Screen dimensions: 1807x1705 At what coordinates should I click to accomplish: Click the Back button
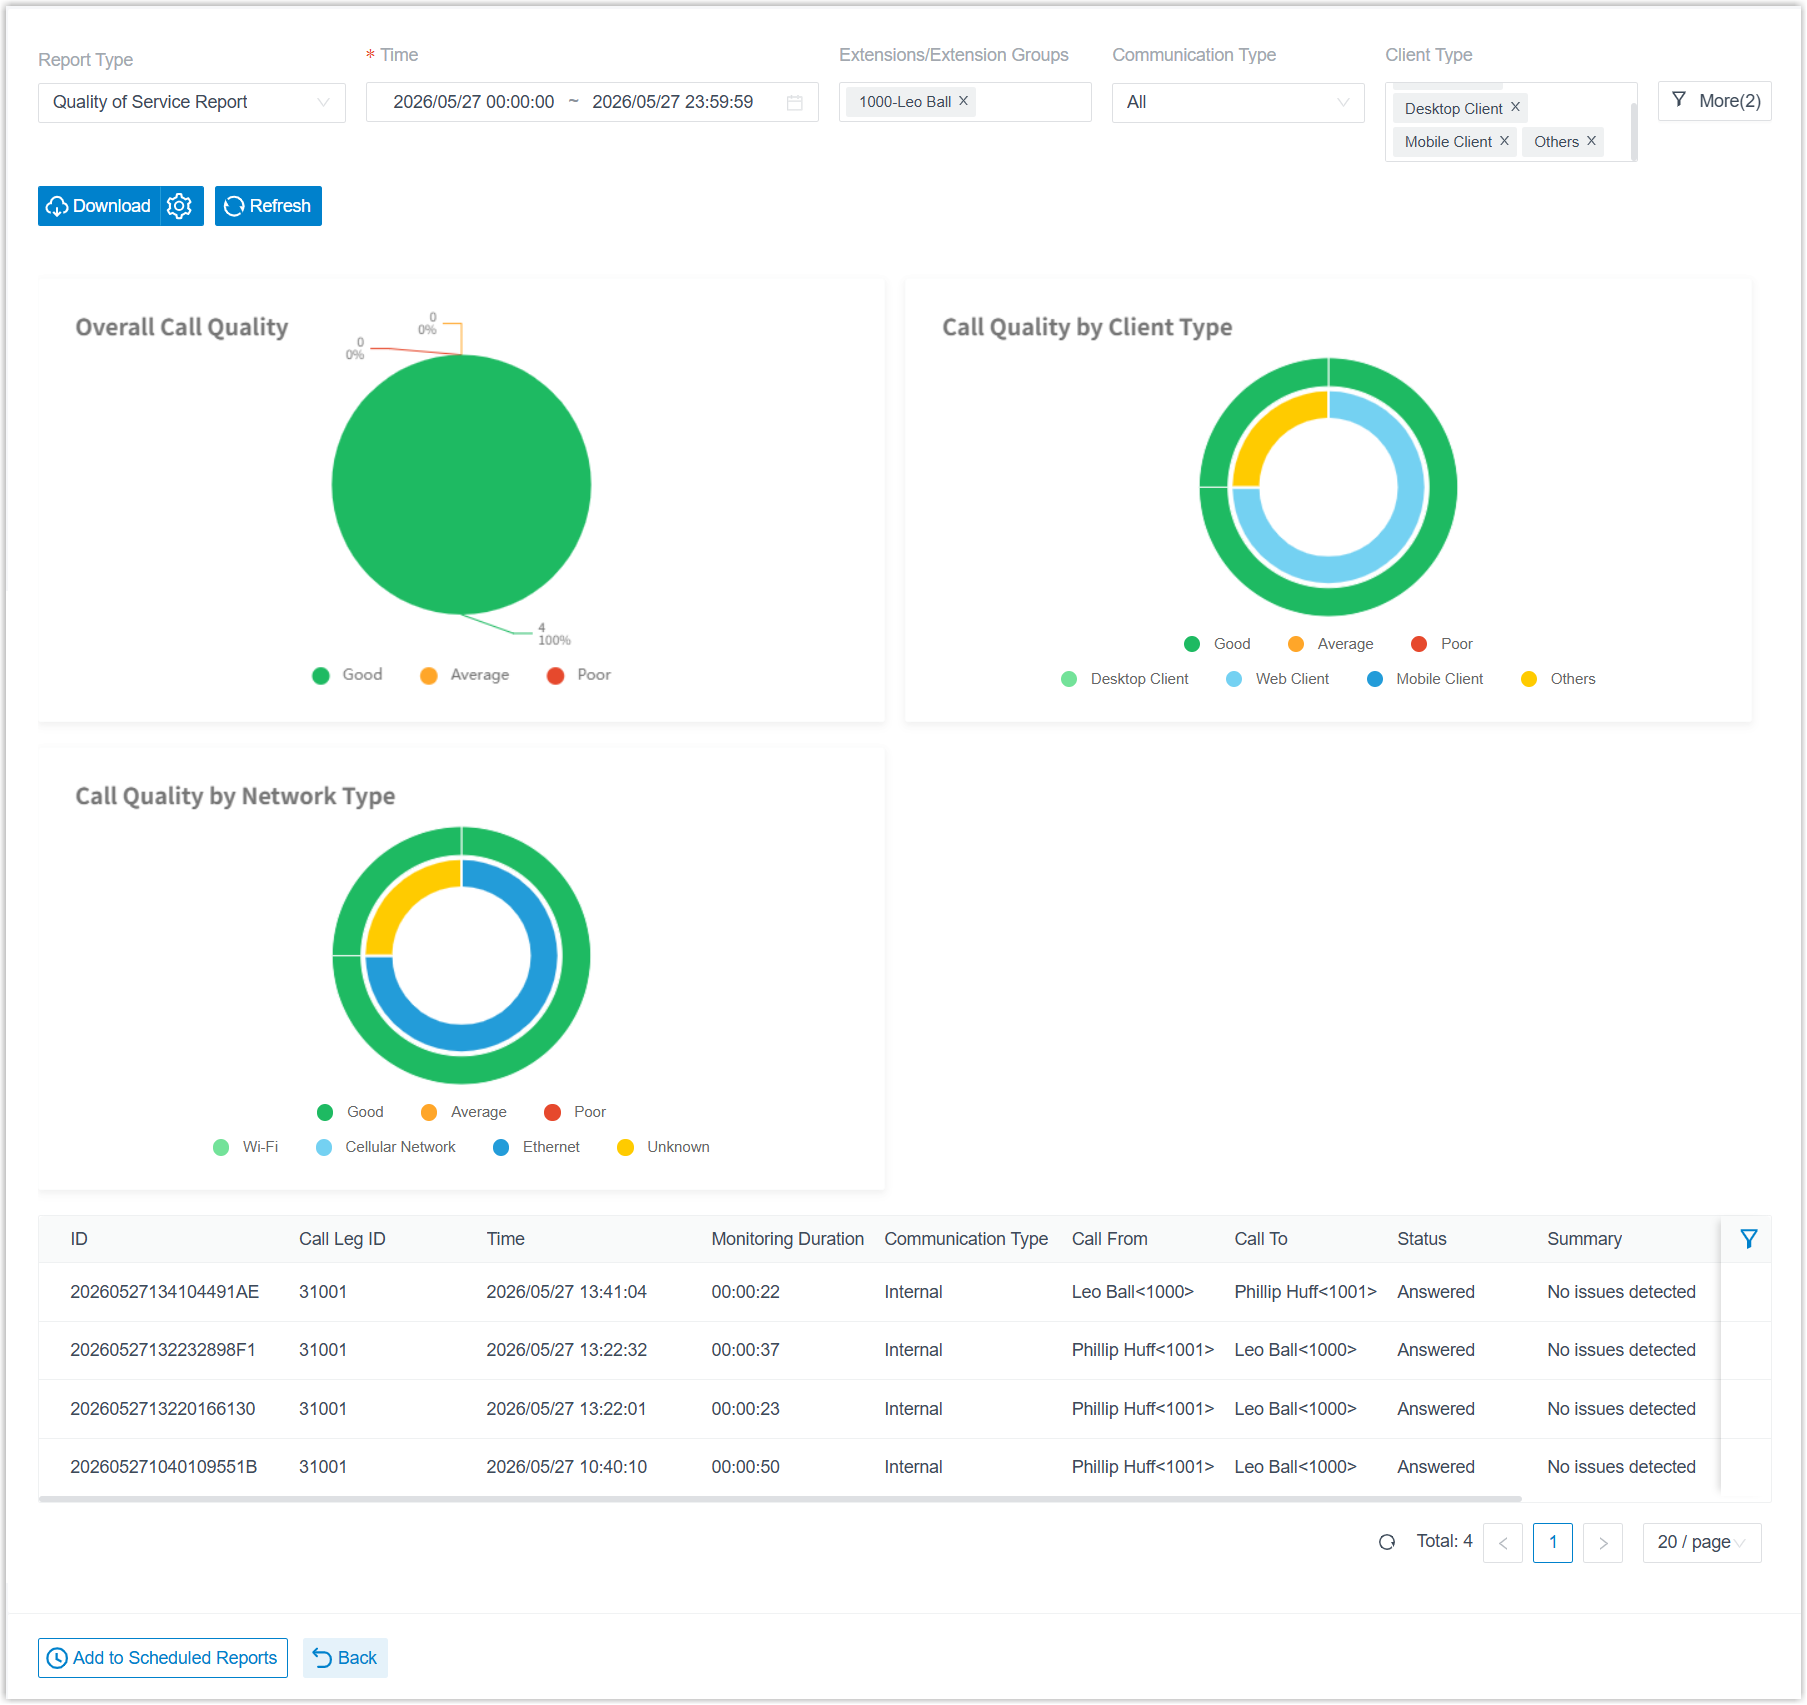(345, 1658)
